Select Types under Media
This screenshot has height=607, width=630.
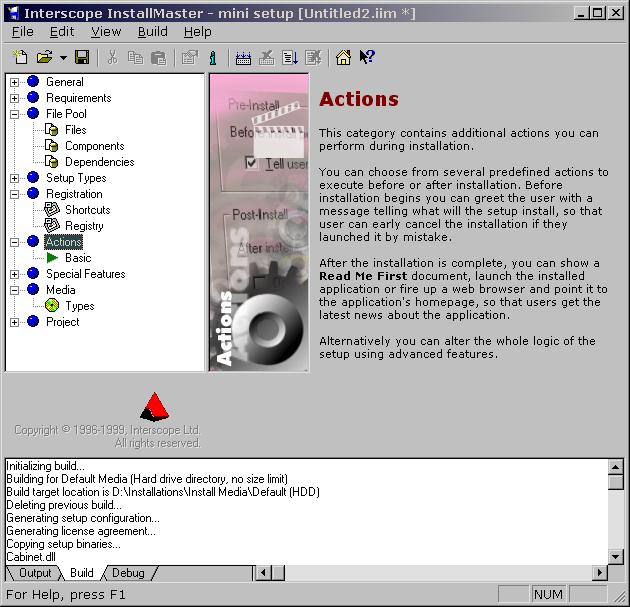[80, 306]
